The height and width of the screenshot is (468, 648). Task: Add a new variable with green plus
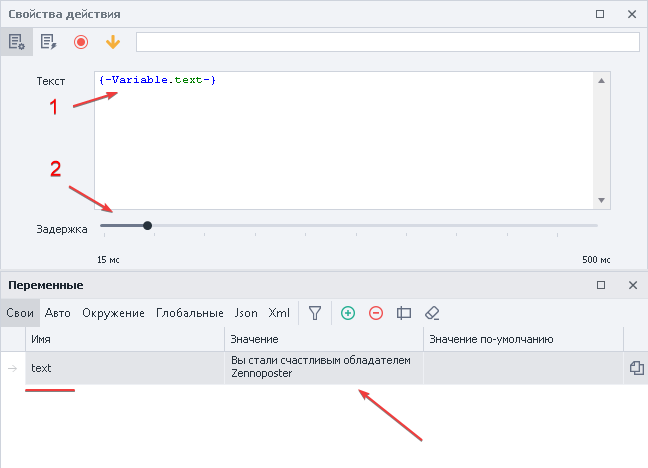(x=348, y=313)
